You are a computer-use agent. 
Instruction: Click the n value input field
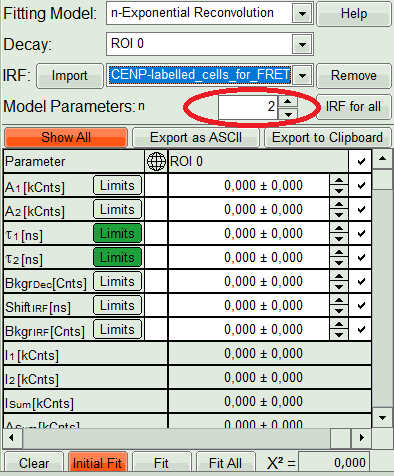click(x=248, y=107)
